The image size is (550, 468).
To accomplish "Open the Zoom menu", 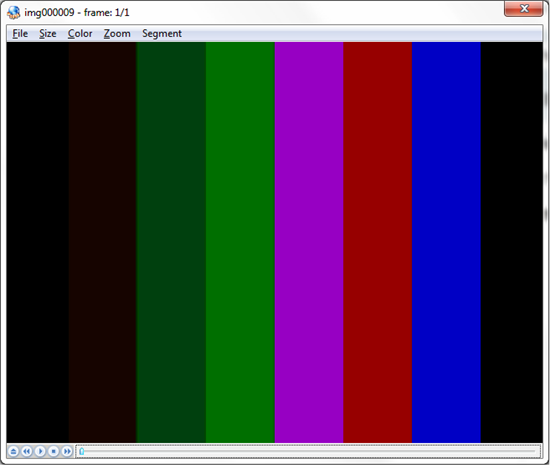I will coord(117,34).
